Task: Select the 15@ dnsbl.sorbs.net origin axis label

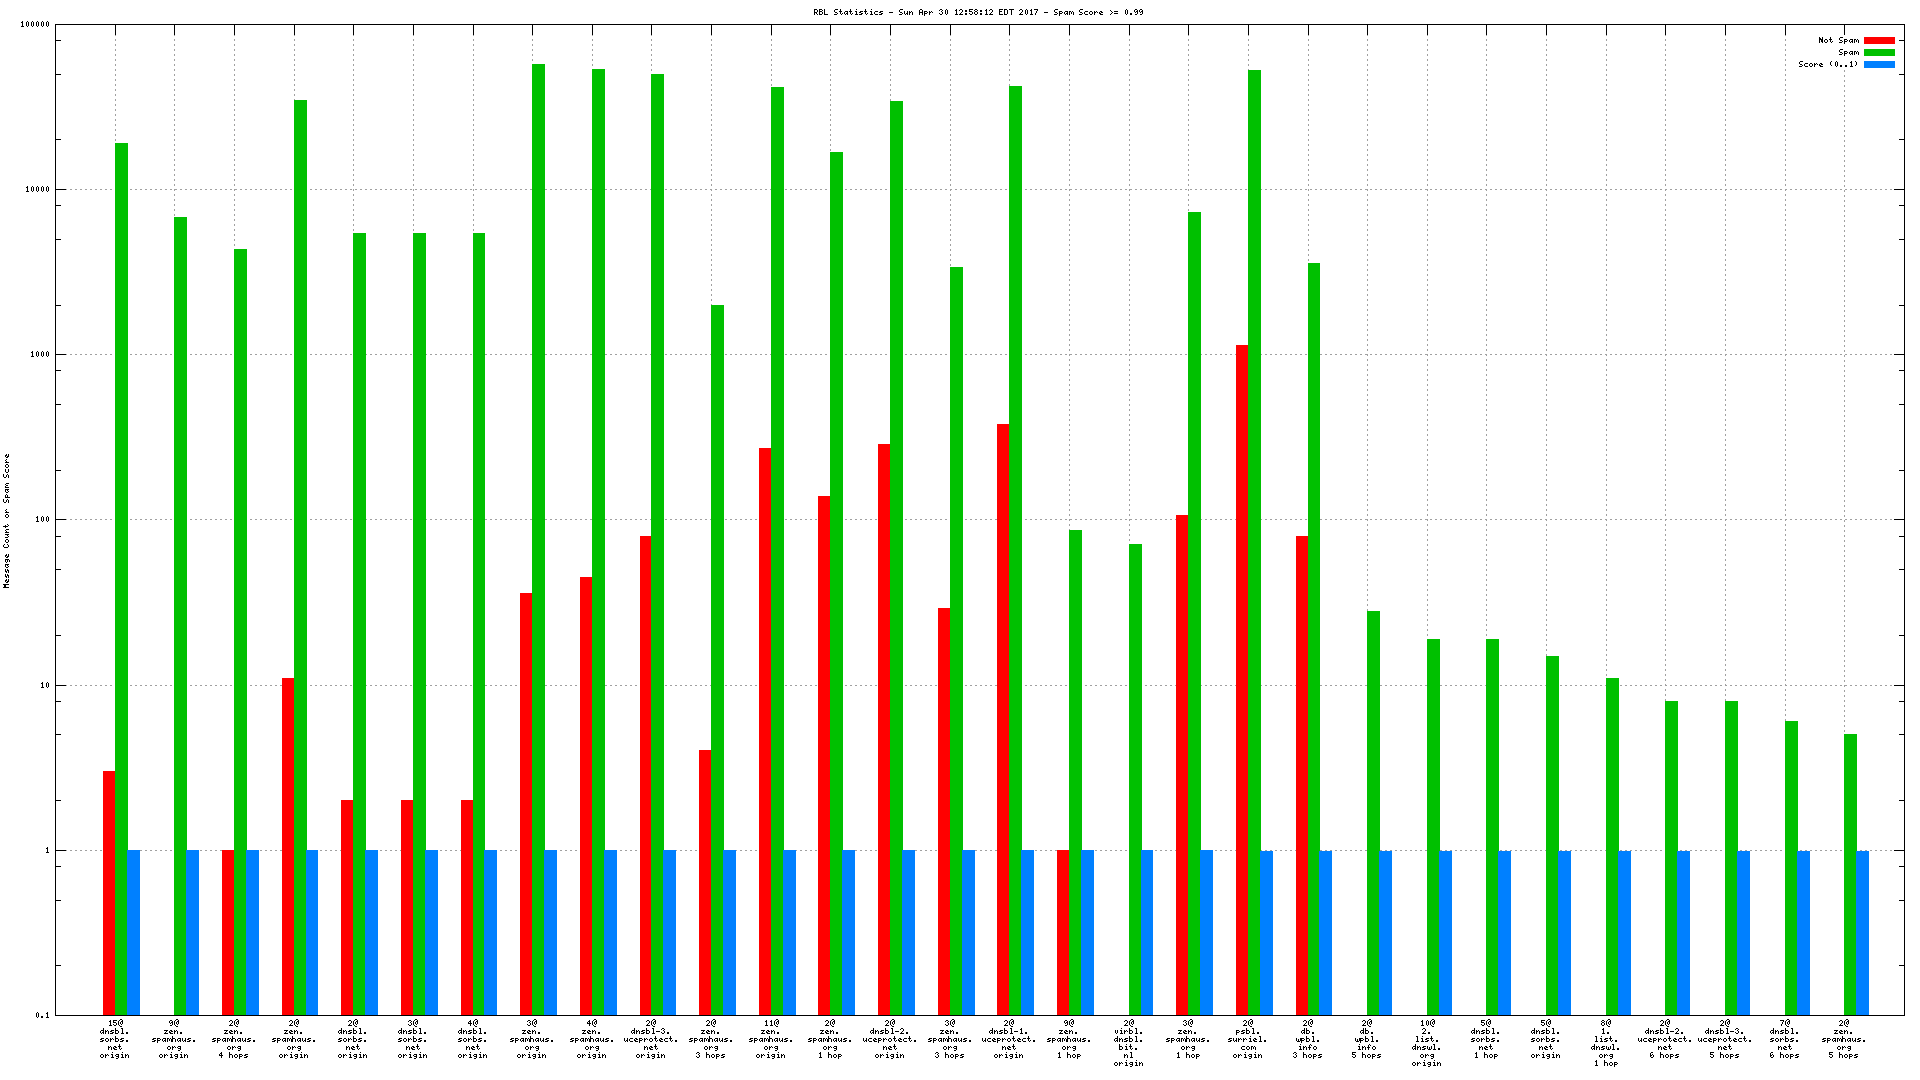Action: click(x=115, y=1039)
